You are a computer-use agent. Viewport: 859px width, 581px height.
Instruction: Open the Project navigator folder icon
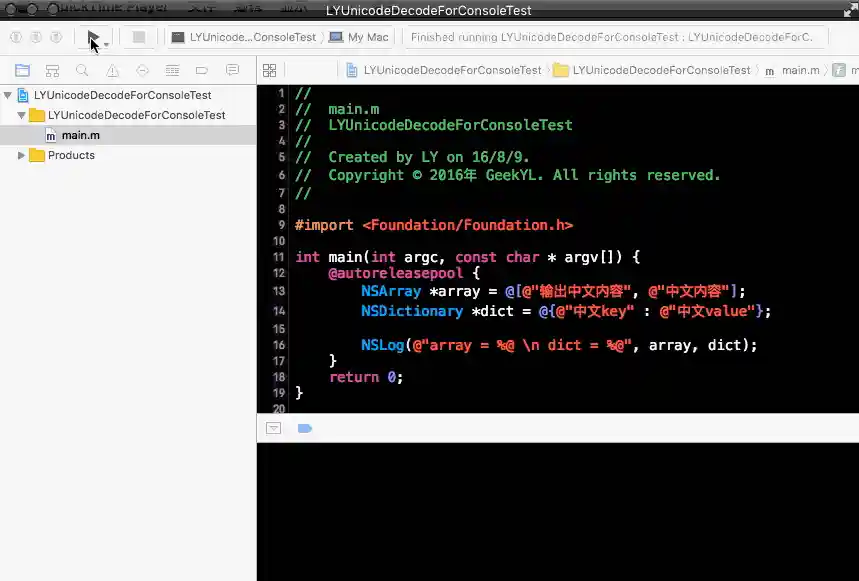pos(22,71)
